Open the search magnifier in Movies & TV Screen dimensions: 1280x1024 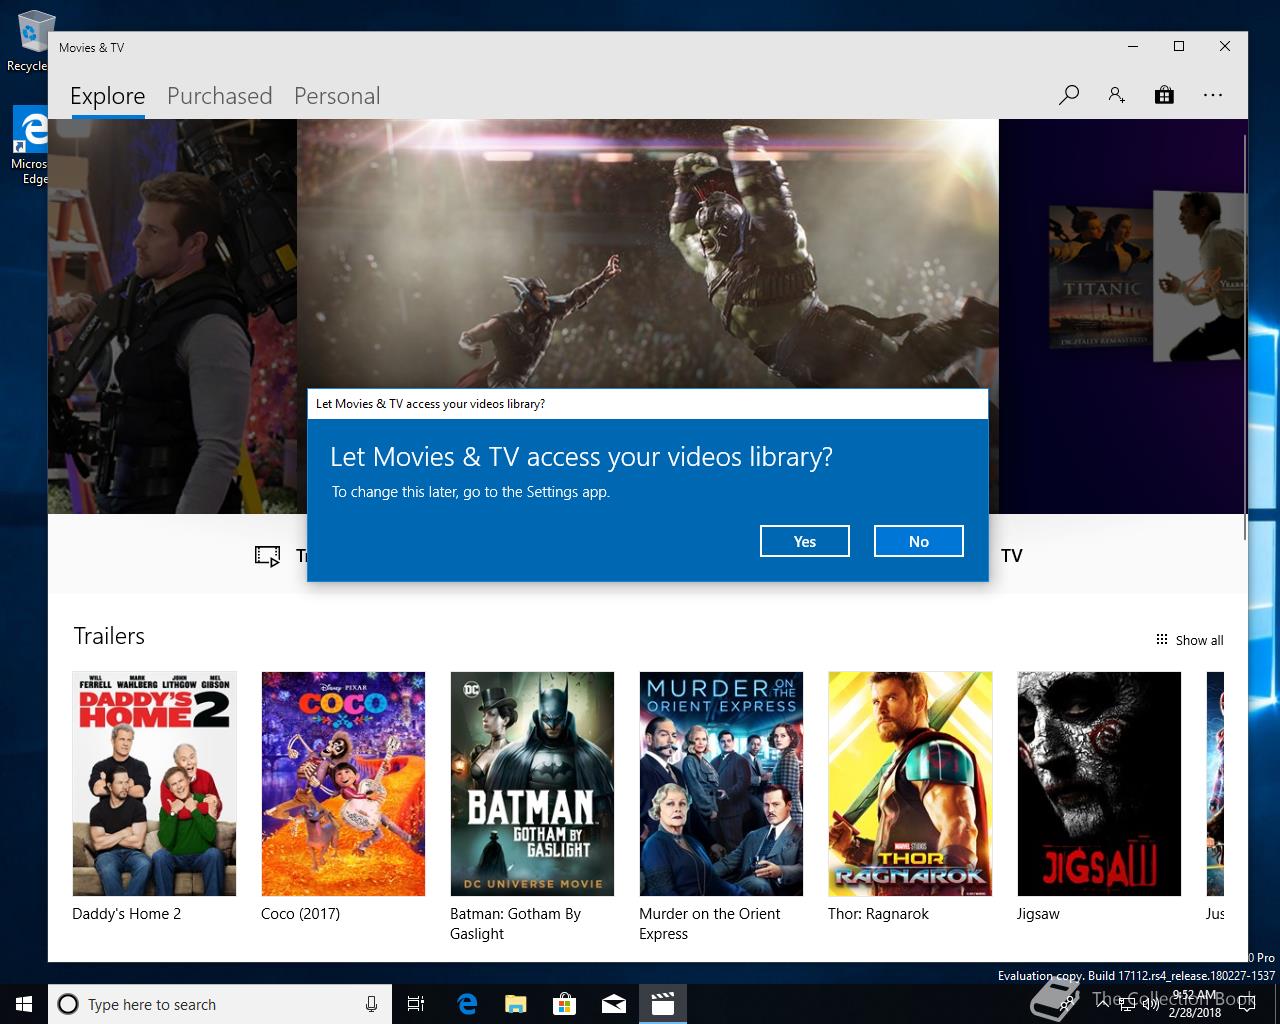1069,95
